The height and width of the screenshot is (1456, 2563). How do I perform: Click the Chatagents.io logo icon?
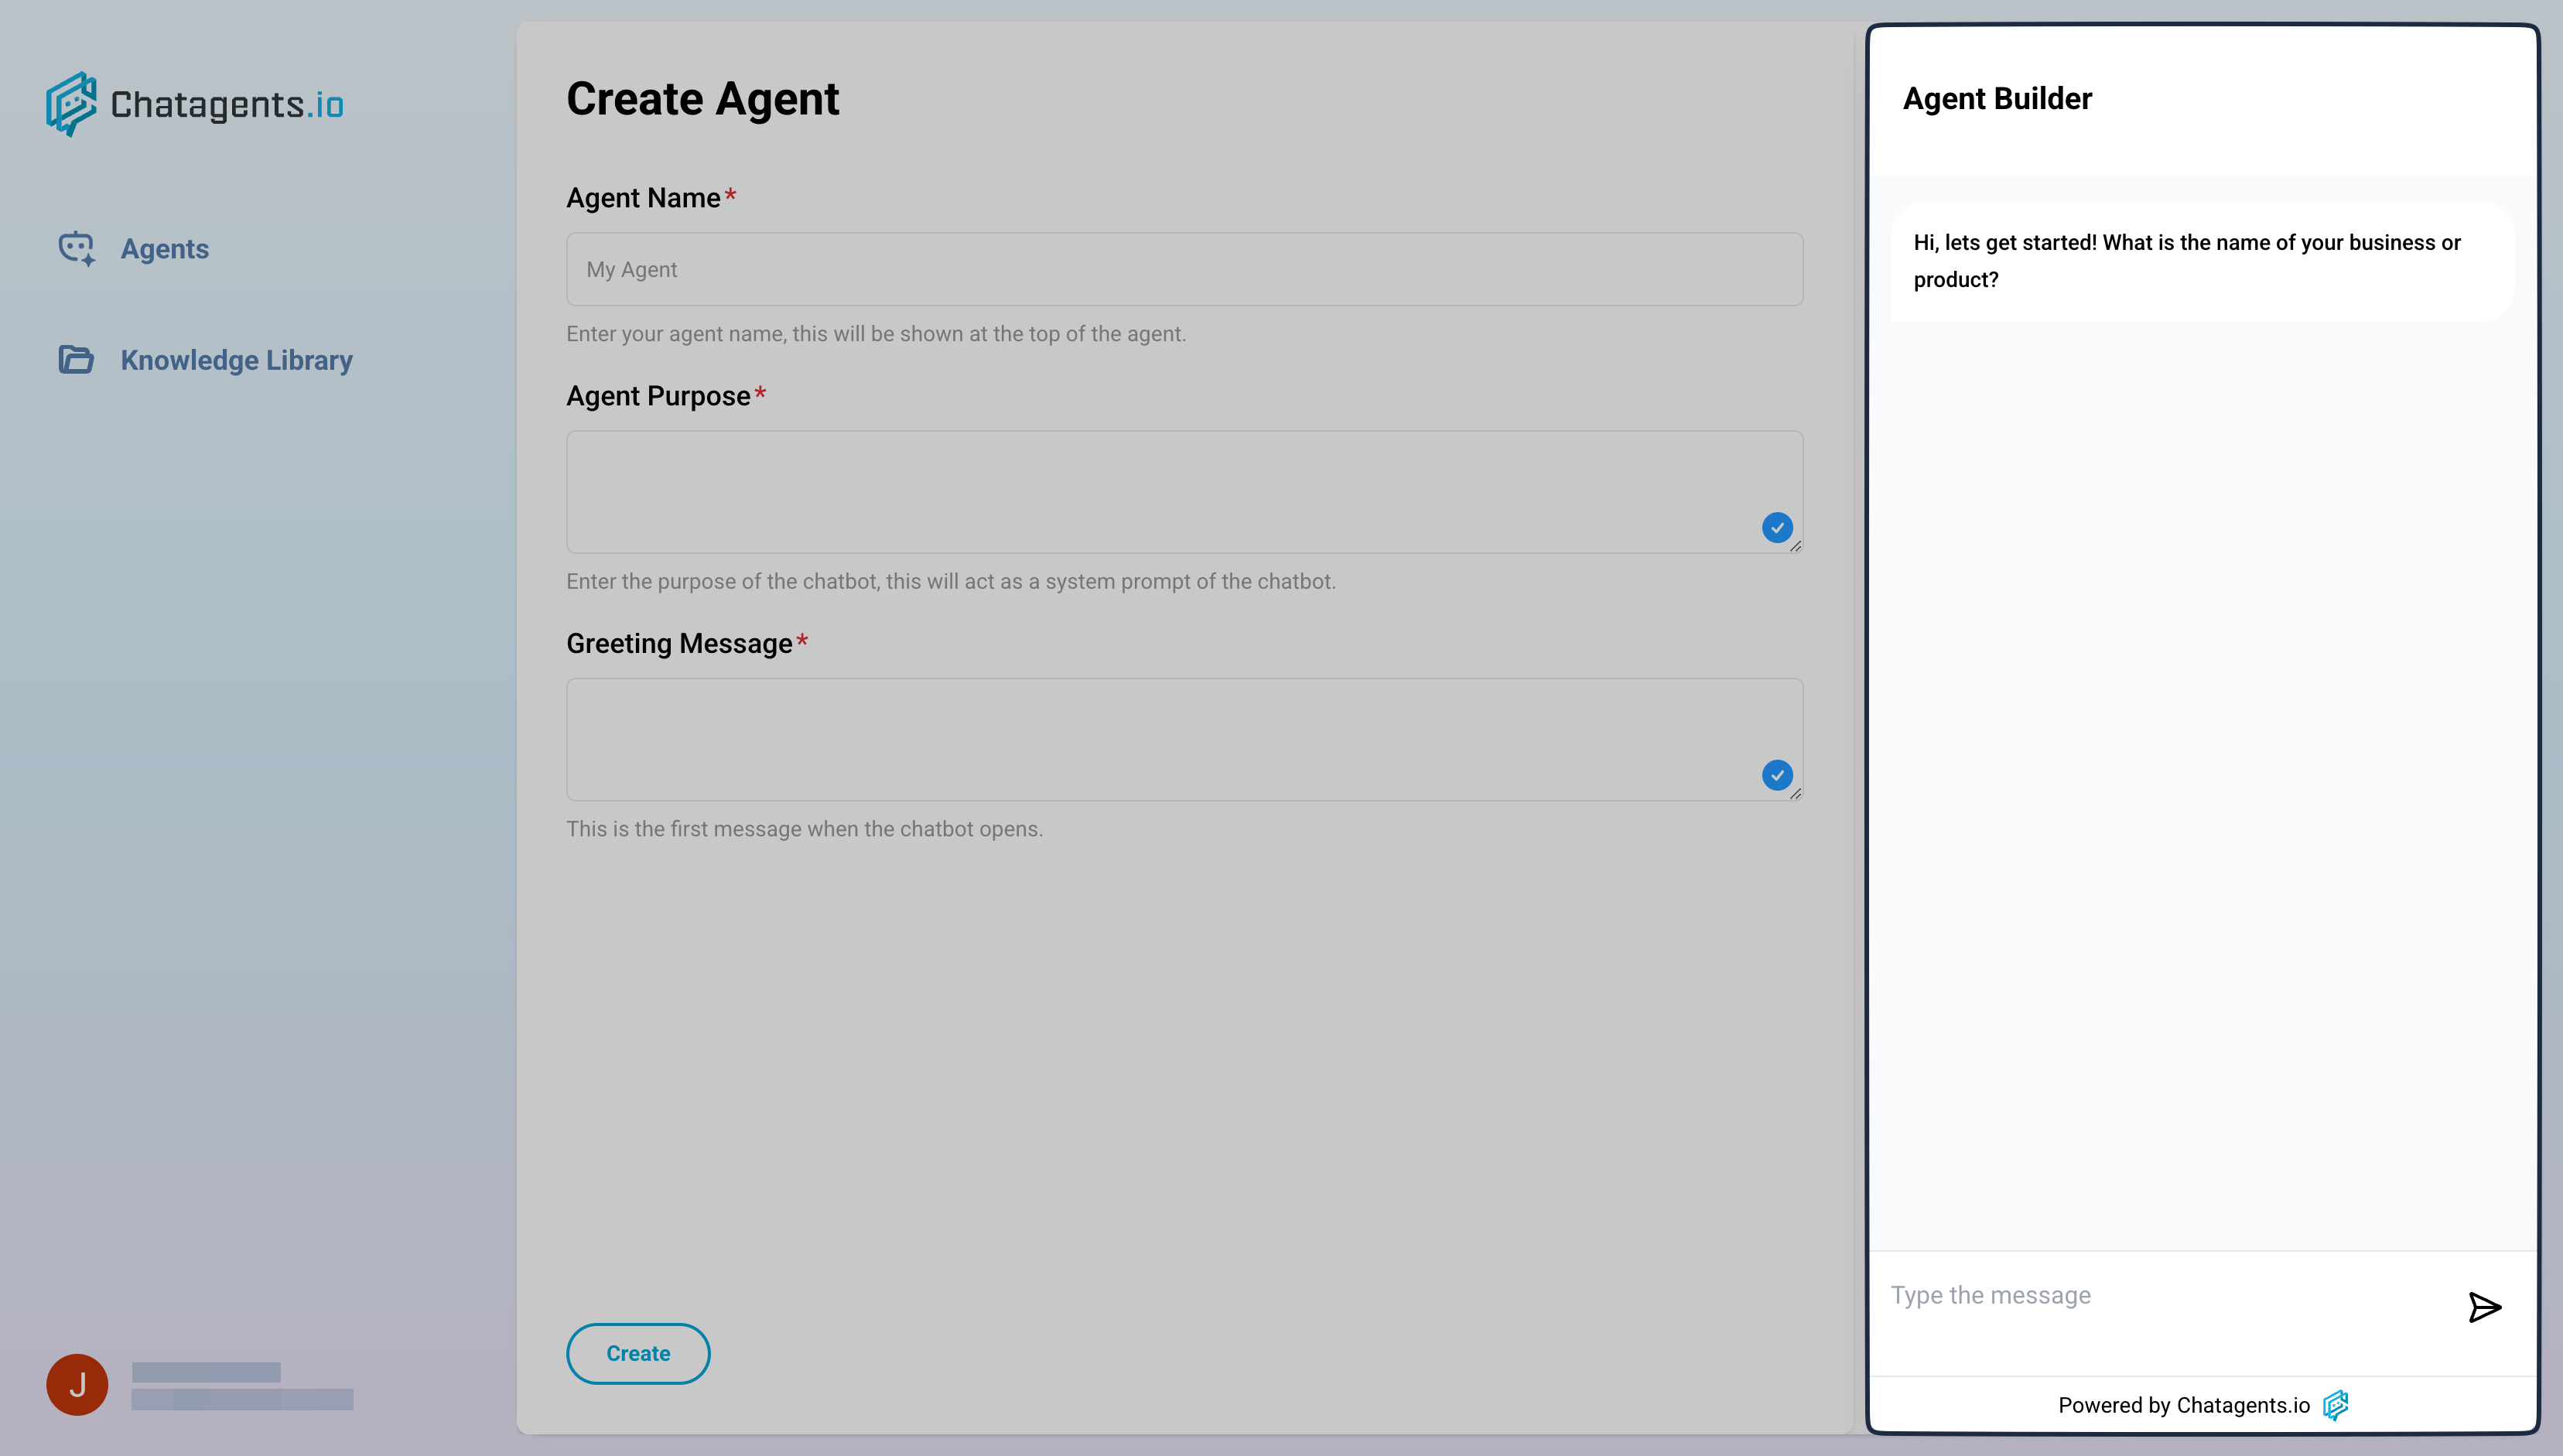[71, 104]
